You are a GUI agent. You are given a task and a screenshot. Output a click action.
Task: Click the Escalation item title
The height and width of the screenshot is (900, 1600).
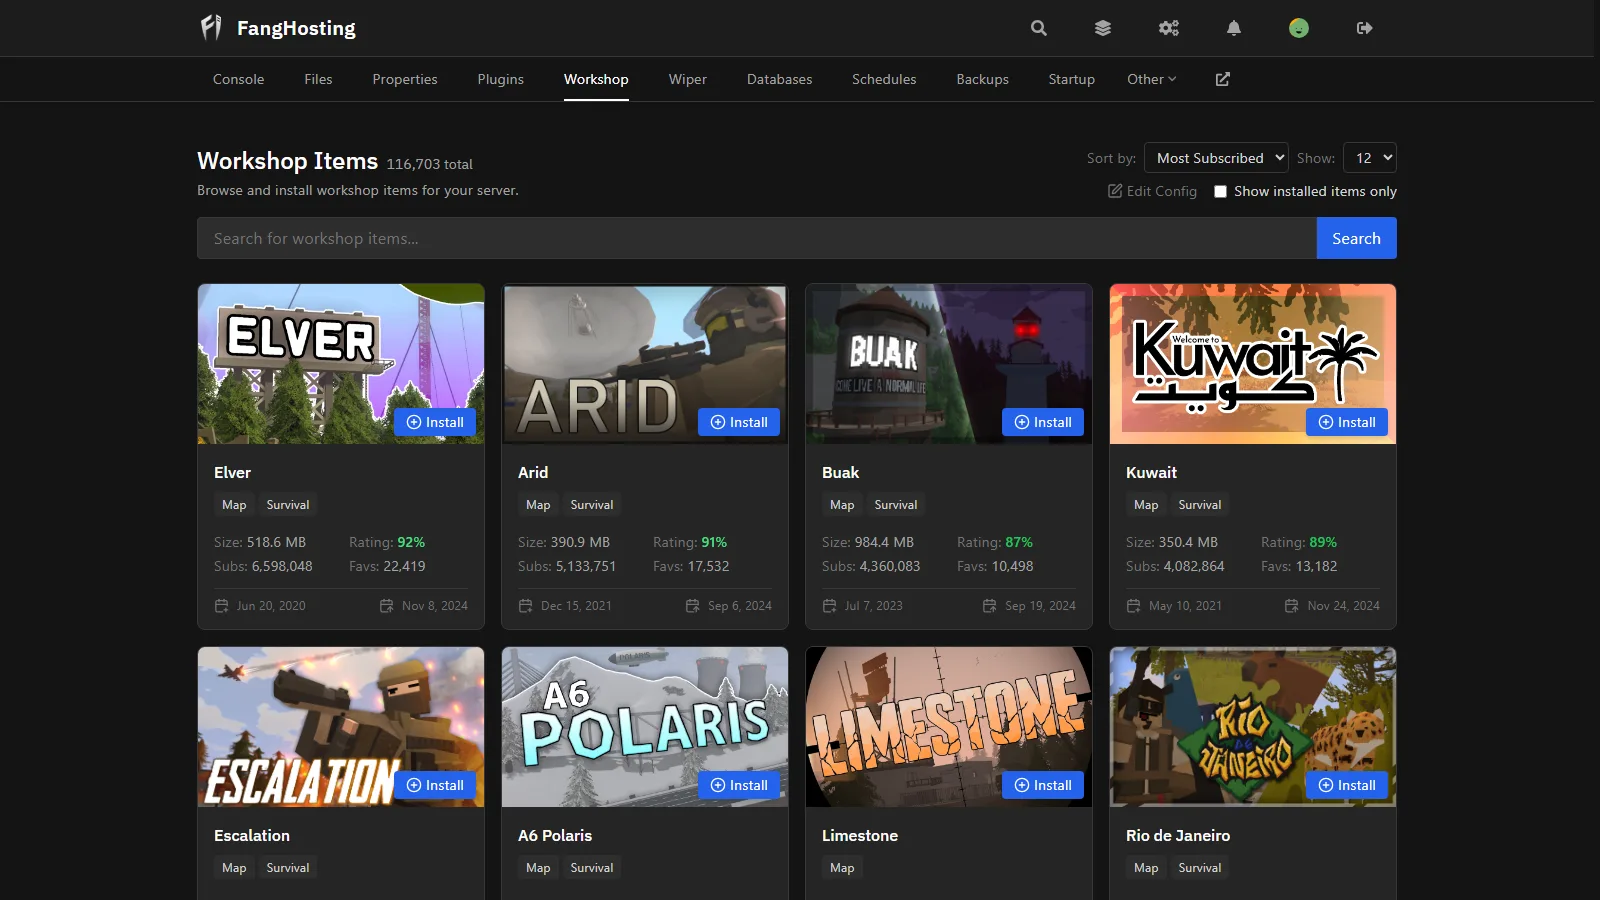point(252,835)
